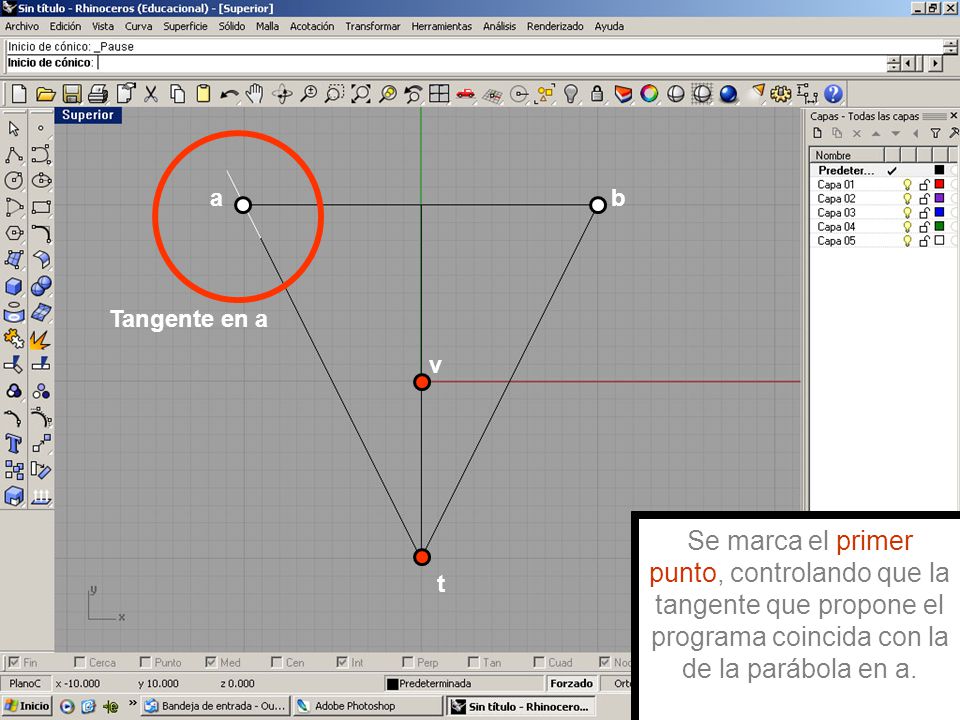The image size is (960, 720).
Task: Toggle the Forzado status bar button
Action: 571,683
